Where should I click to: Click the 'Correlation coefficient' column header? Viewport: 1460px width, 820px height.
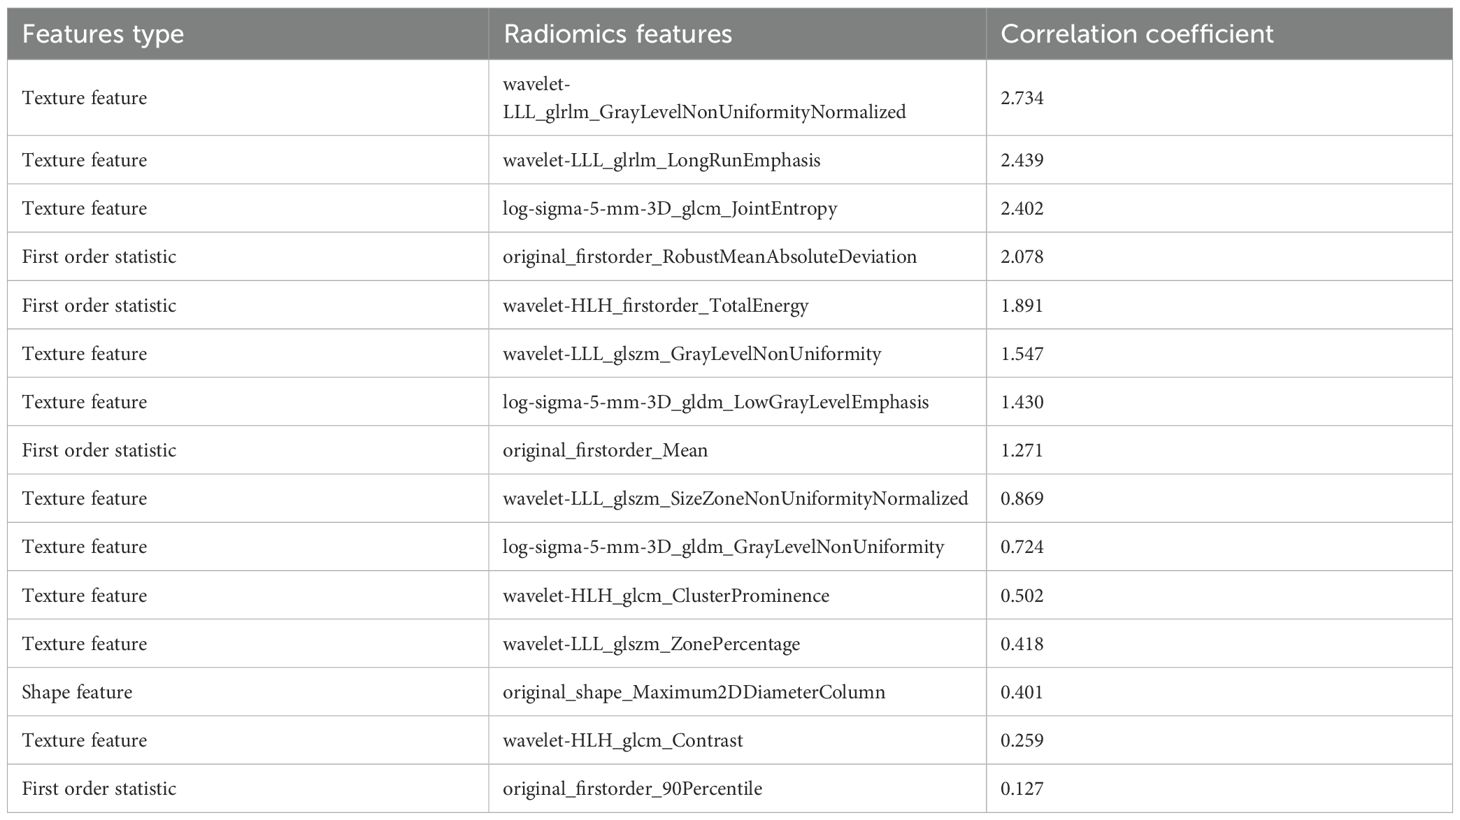1137,34
